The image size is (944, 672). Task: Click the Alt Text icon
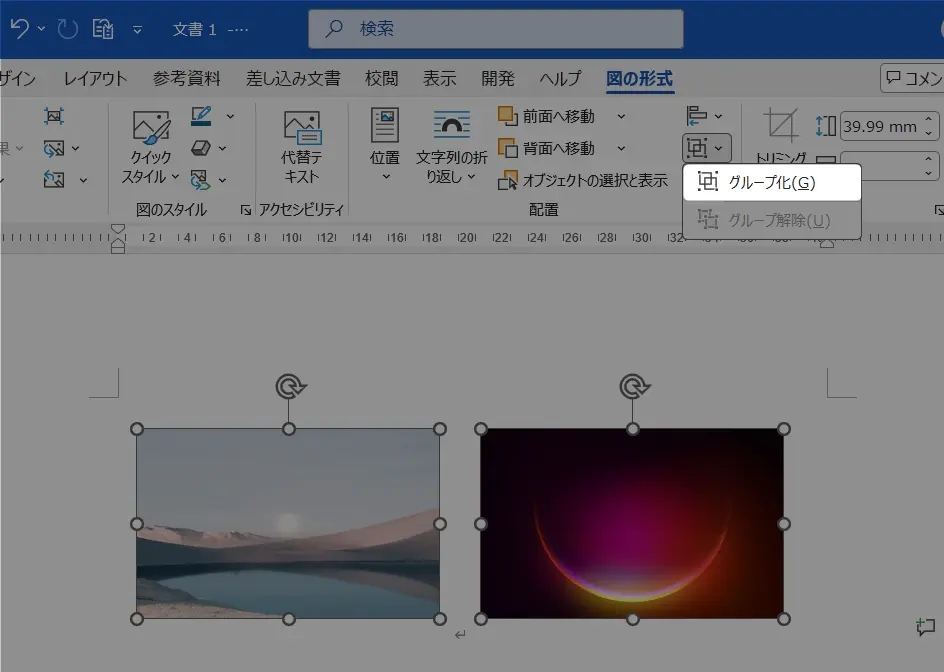302,127
